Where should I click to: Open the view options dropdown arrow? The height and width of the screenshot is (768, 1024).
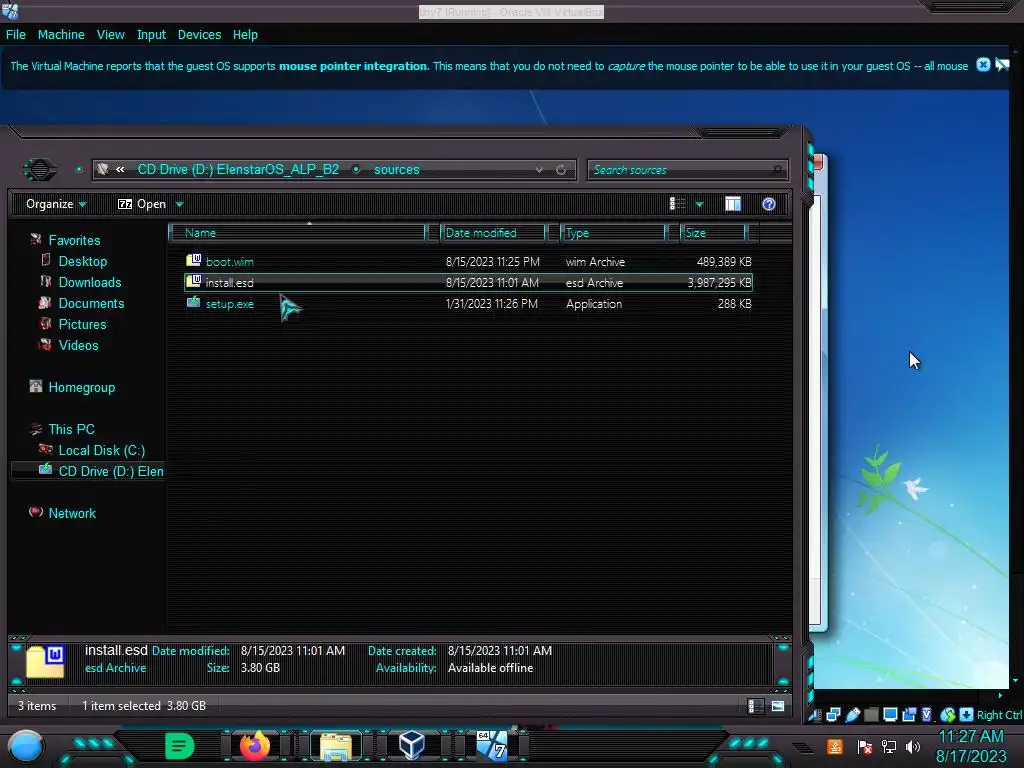[x=699, y=204]
